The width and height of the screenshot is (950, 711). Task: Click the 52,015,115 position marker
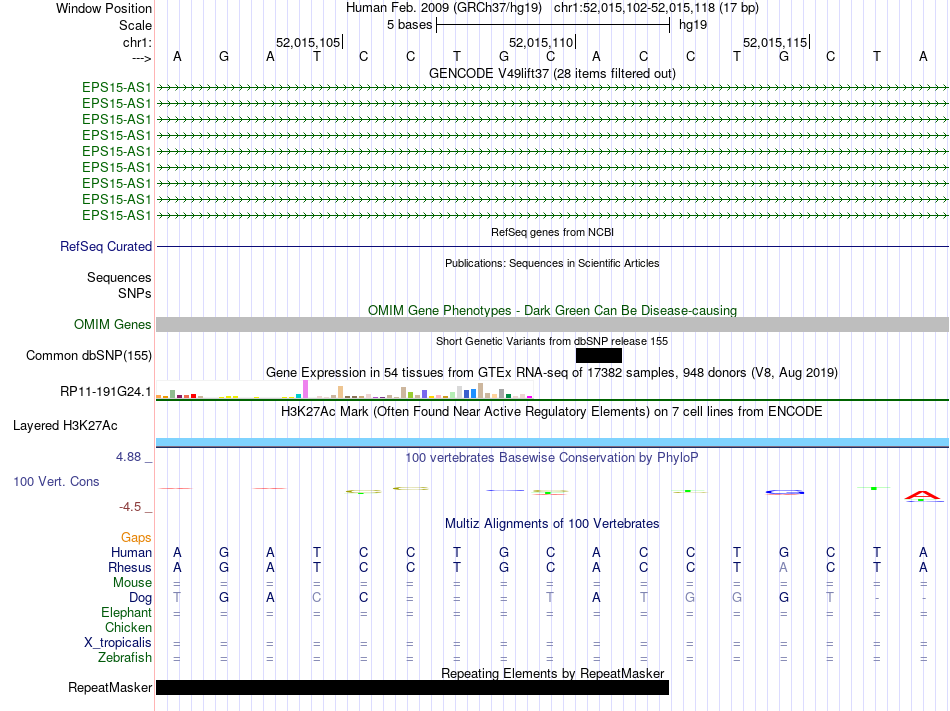click(x=775, y=42)
